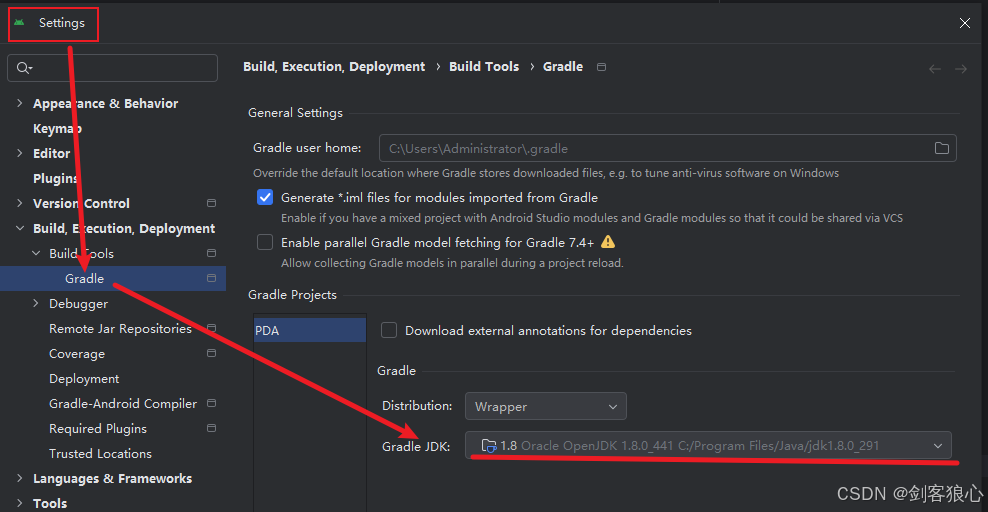Click the forward navigation arrow in settings header
The image size is (988, 512).
(961, 69)
